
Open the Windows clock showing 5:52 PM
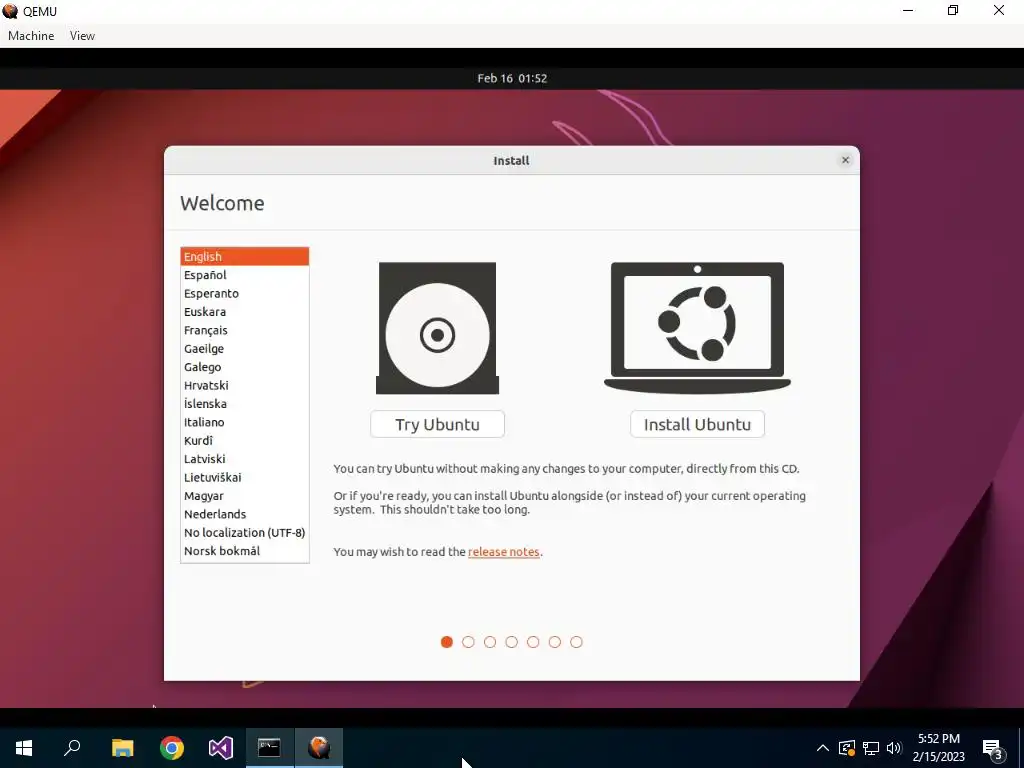coord(938,748)
